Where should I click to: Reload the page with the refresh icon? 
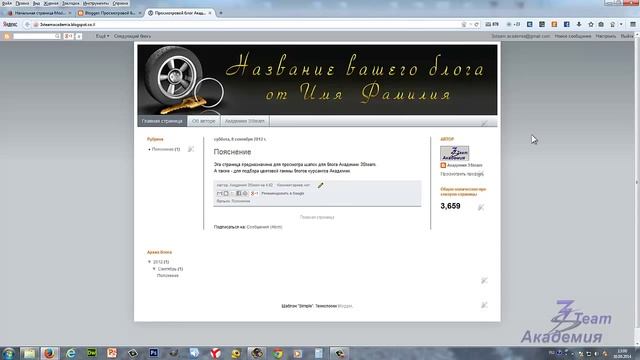coord(476,24)
